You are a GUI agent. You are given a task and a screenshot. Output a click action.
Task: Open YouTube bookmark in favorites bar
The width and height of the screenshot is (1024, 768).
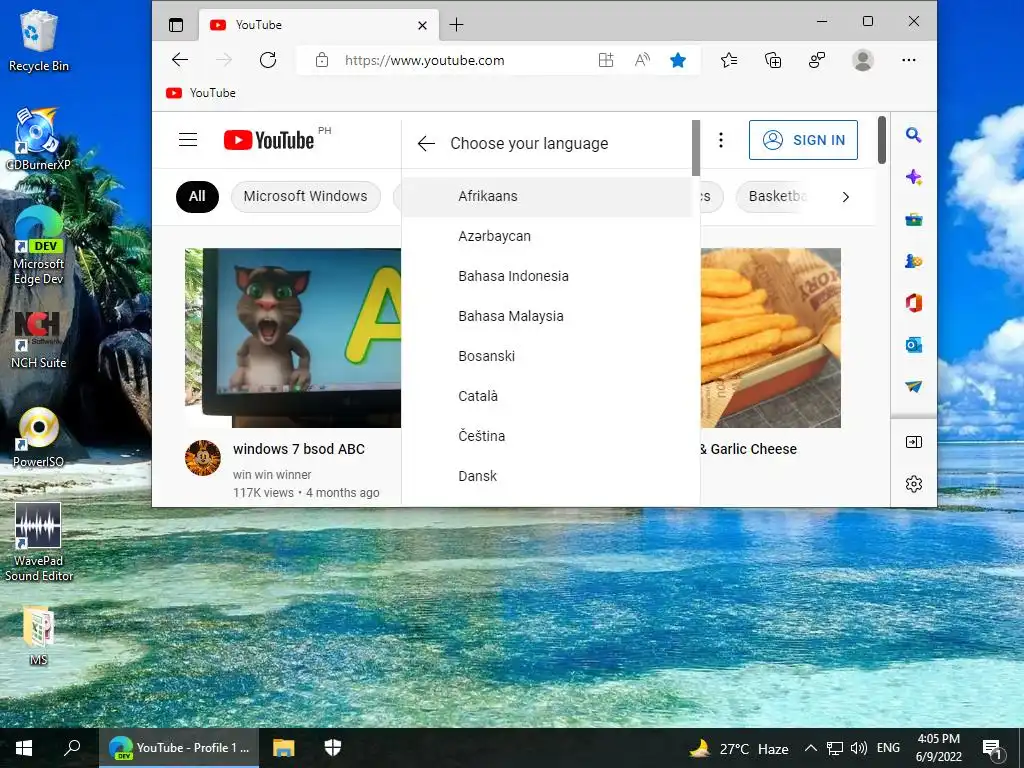pyautogui.click(x=201, y=93)
